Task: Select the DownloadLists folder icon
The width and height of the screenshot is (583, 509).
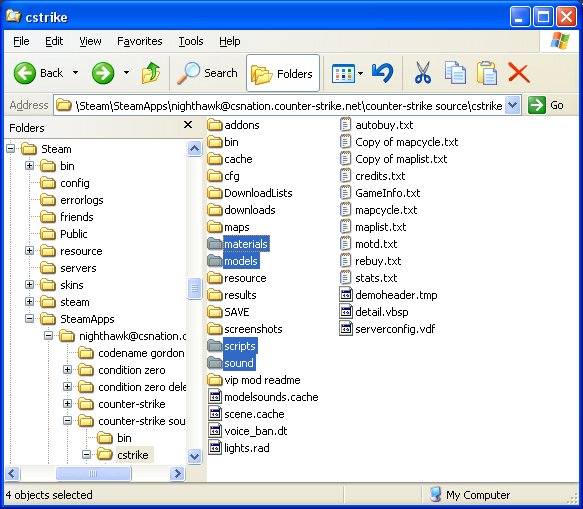Action: (215, 193)
